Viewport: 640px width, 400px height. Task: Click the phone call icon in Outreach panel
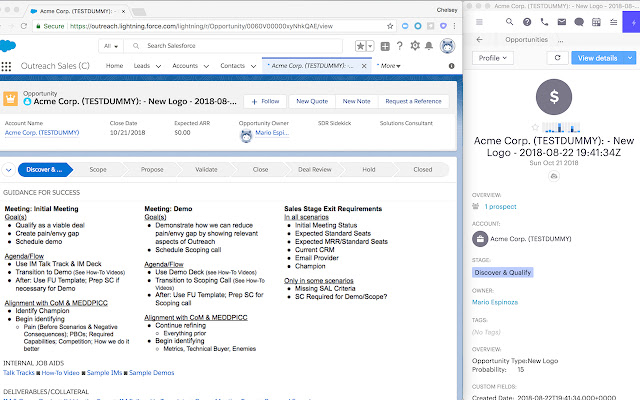pos(544,21)
